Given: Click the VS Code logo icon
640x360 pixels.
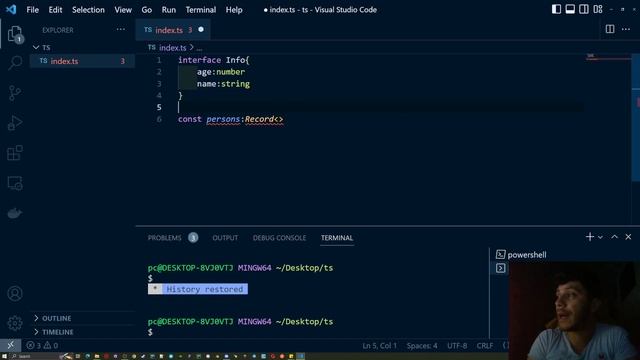Looking at the screenshot, I should 11,9.
